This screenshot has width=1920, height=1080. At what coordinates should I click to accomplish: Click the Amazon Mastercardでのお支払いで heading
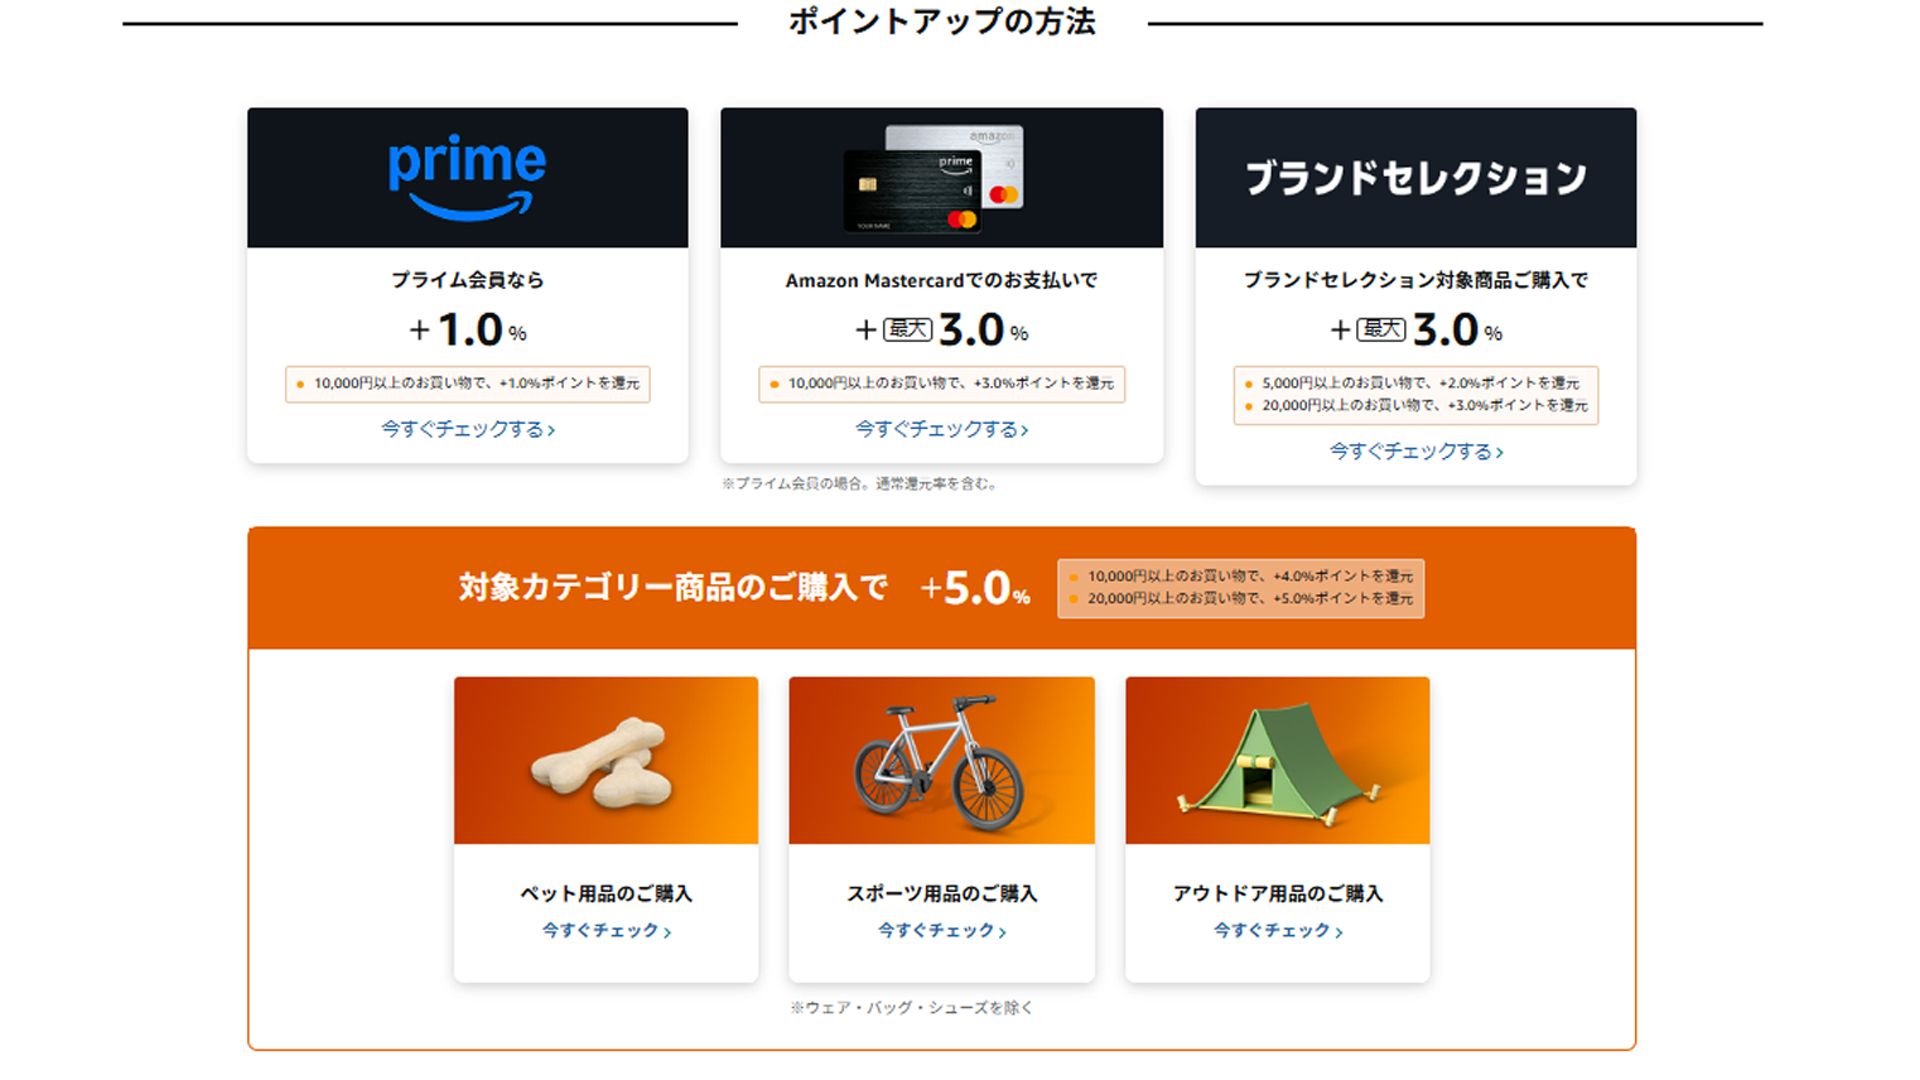pyautogui.click(x=941, y=281)
